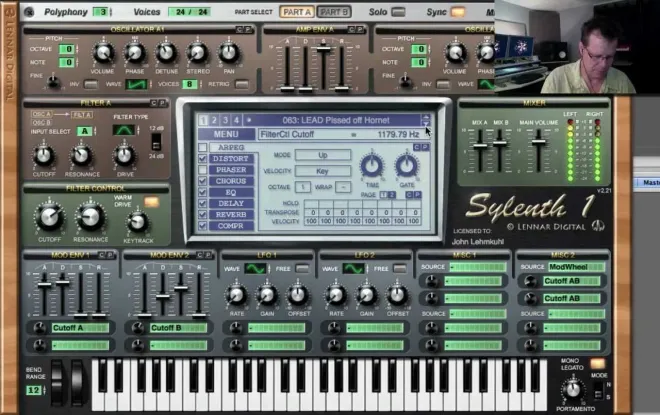Toggle the Mono Legato switch
The height and width of the screenshot is (415, 660).
597,363
